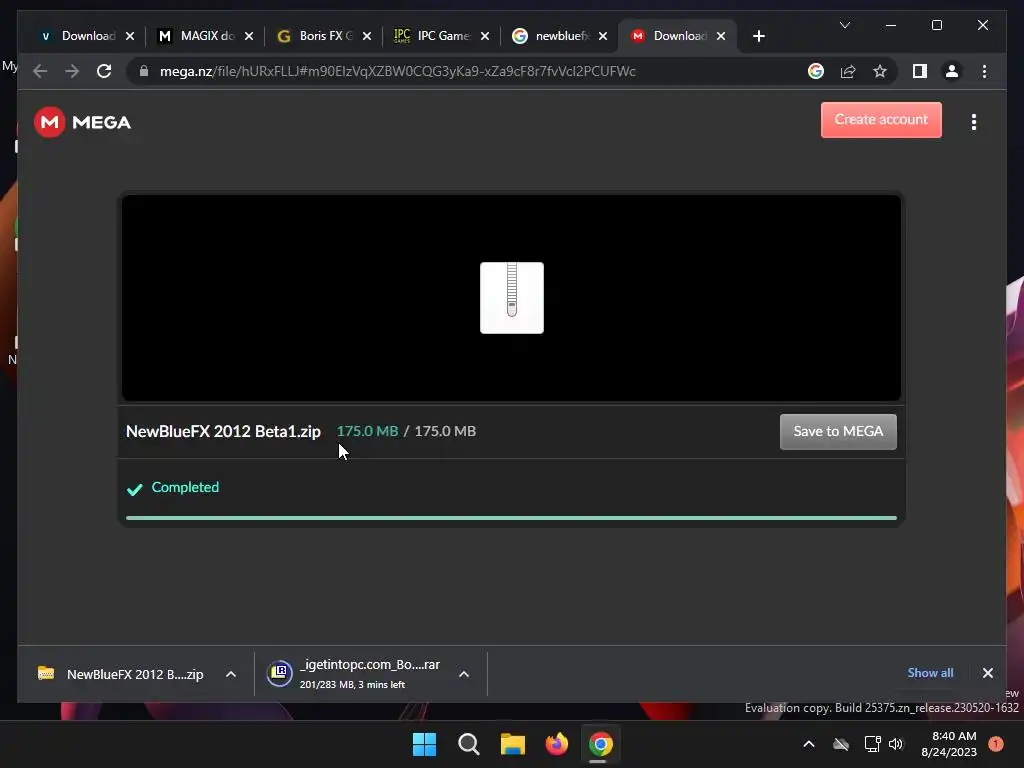Close the active MEGA tab
The width and height of the screenshot is (1024, 768).
(721, 36)
